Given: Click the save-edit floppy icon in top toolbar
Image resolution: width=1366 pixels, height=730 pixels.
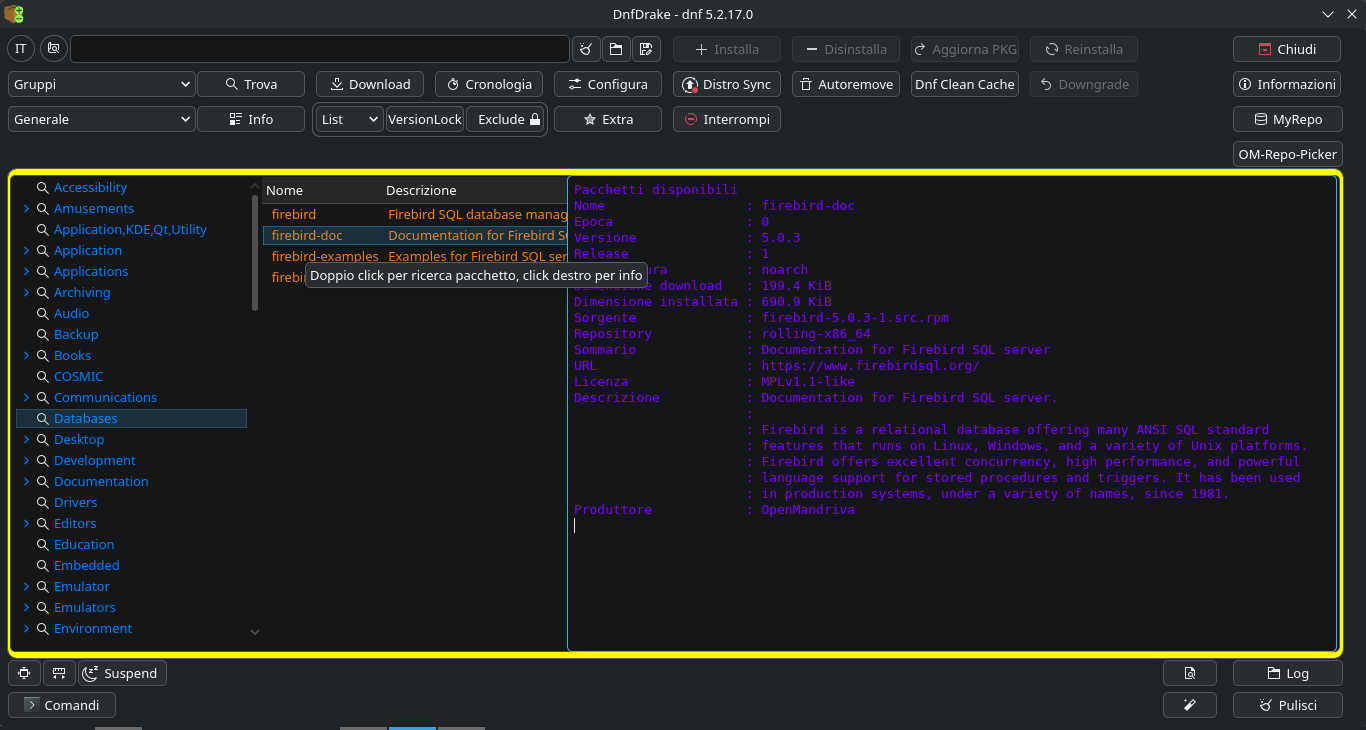Looking at the screenshot, I should (x=645, y=49).
